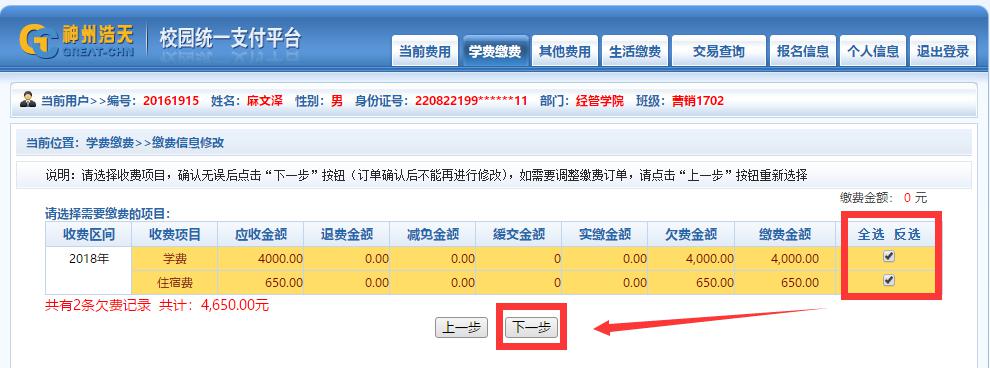Click the 神州浩天 GREAT-CHN logo

[77, 41]
